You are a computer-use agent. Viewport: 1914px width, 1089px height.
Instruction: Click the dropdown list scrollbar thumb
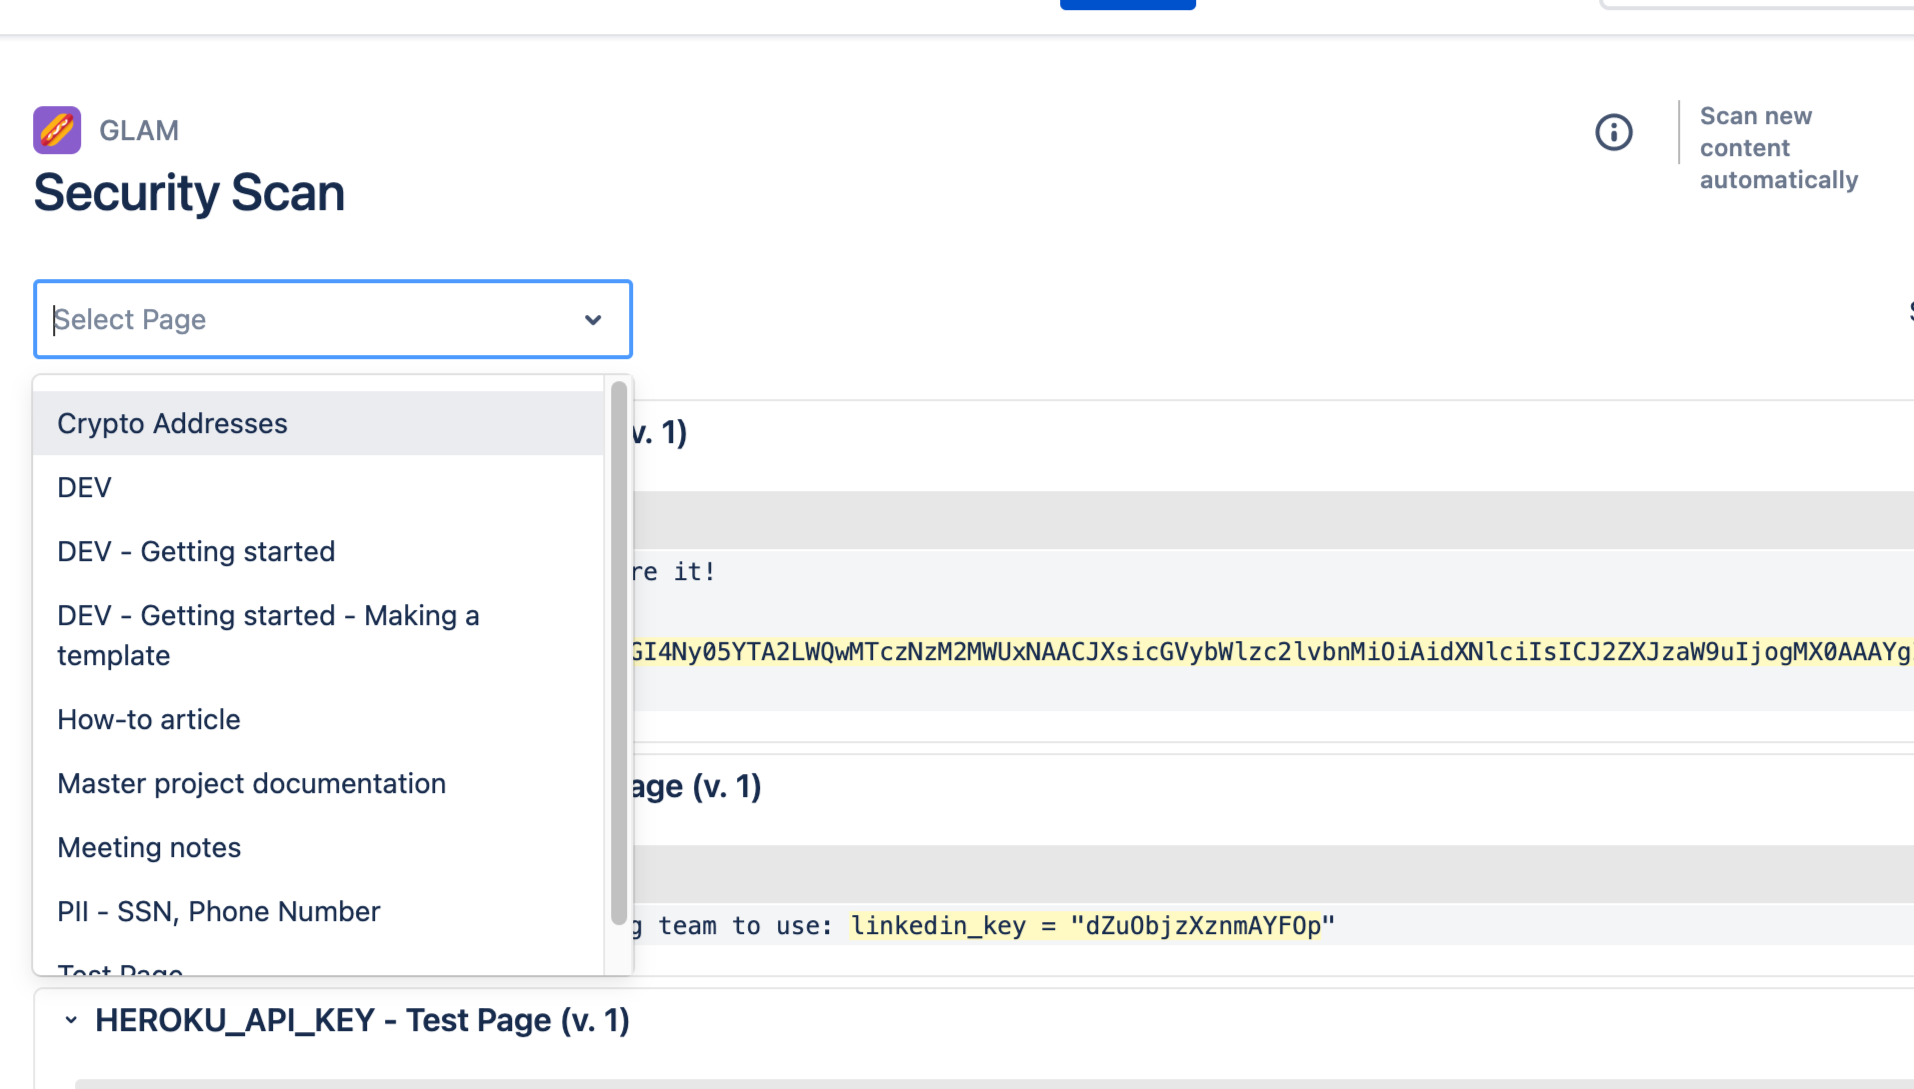[x=619, y=650]
